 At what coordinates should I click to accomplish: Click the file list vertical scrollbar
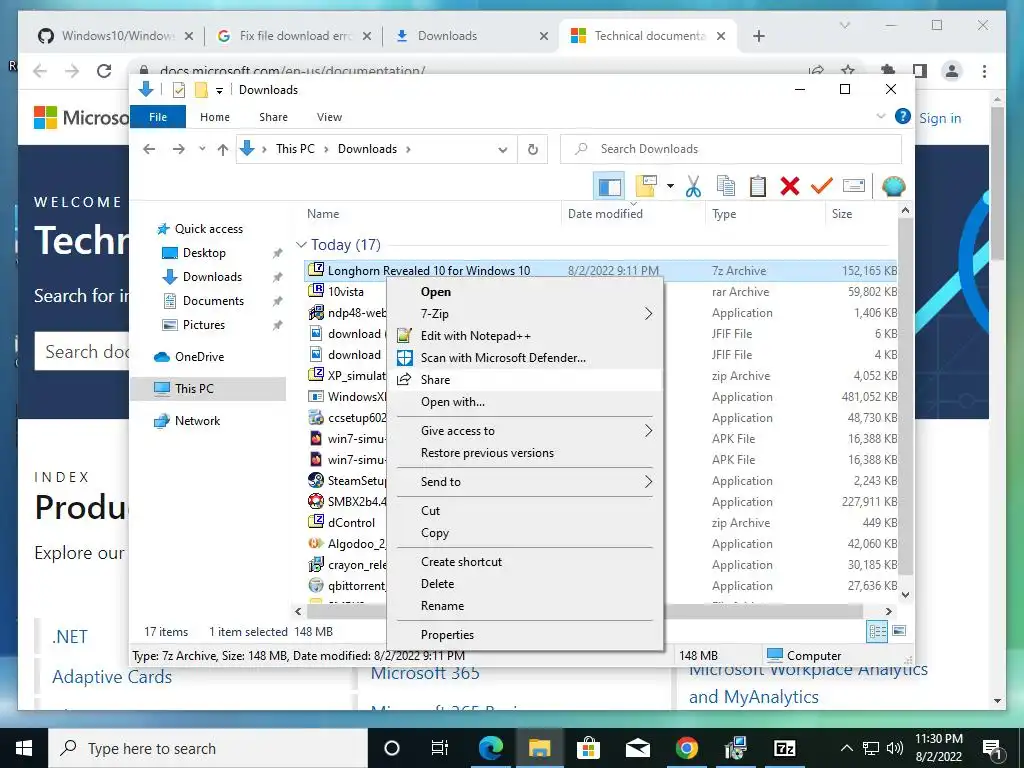pyautogui.click(x=905, y=395)
